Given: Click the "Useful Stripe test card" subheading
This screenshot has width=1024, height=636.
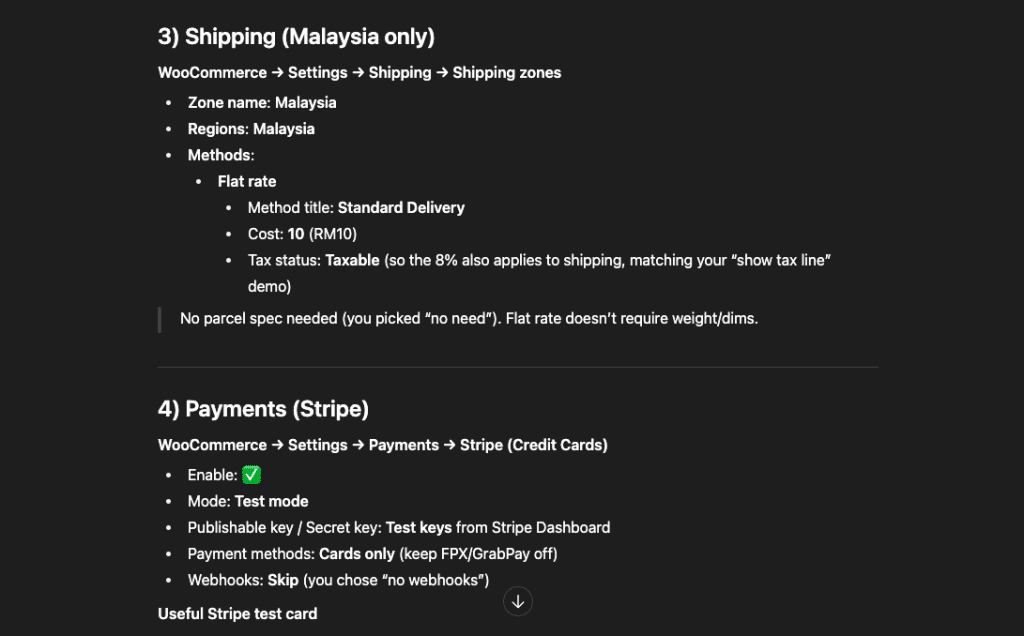Looking at the screenshot, I should 238,613.
